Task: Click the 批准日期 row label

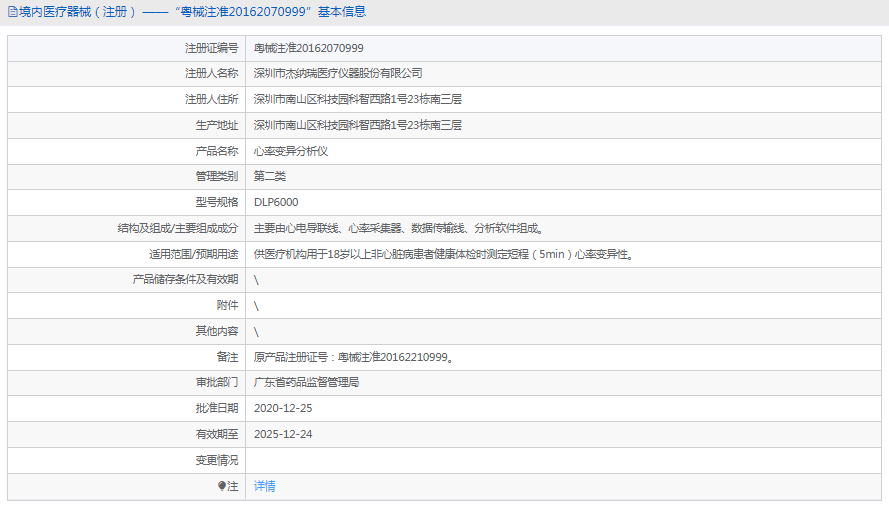Action: point(217,408)
